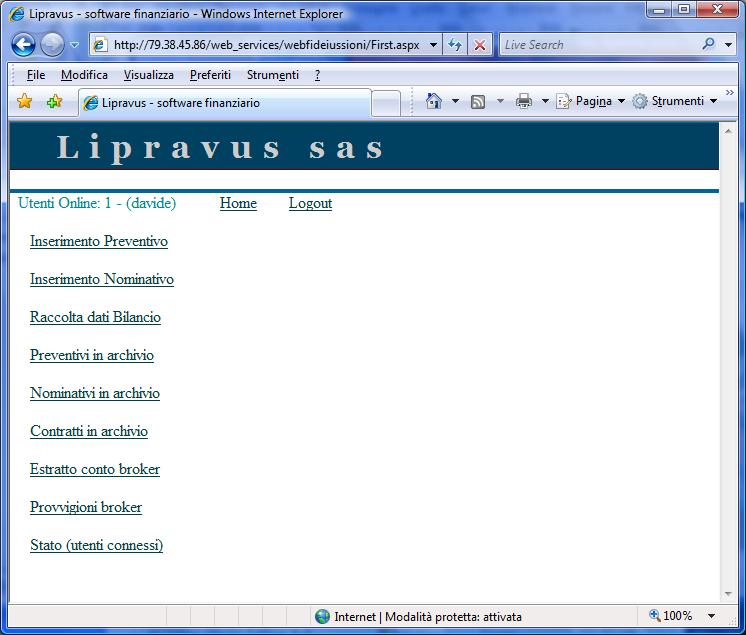Click the scrollbar down arrow
Screen dimensions: 746x635
[x=728, y=594]
